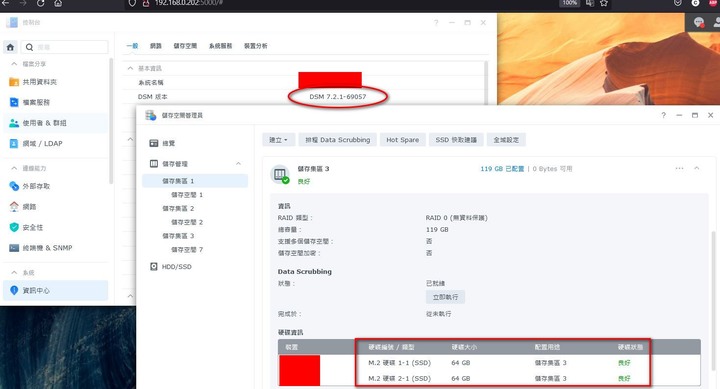Collapse the 檔案分享 sidebar section
Screen dimensions: 720x389
click(x=14, y=64)
